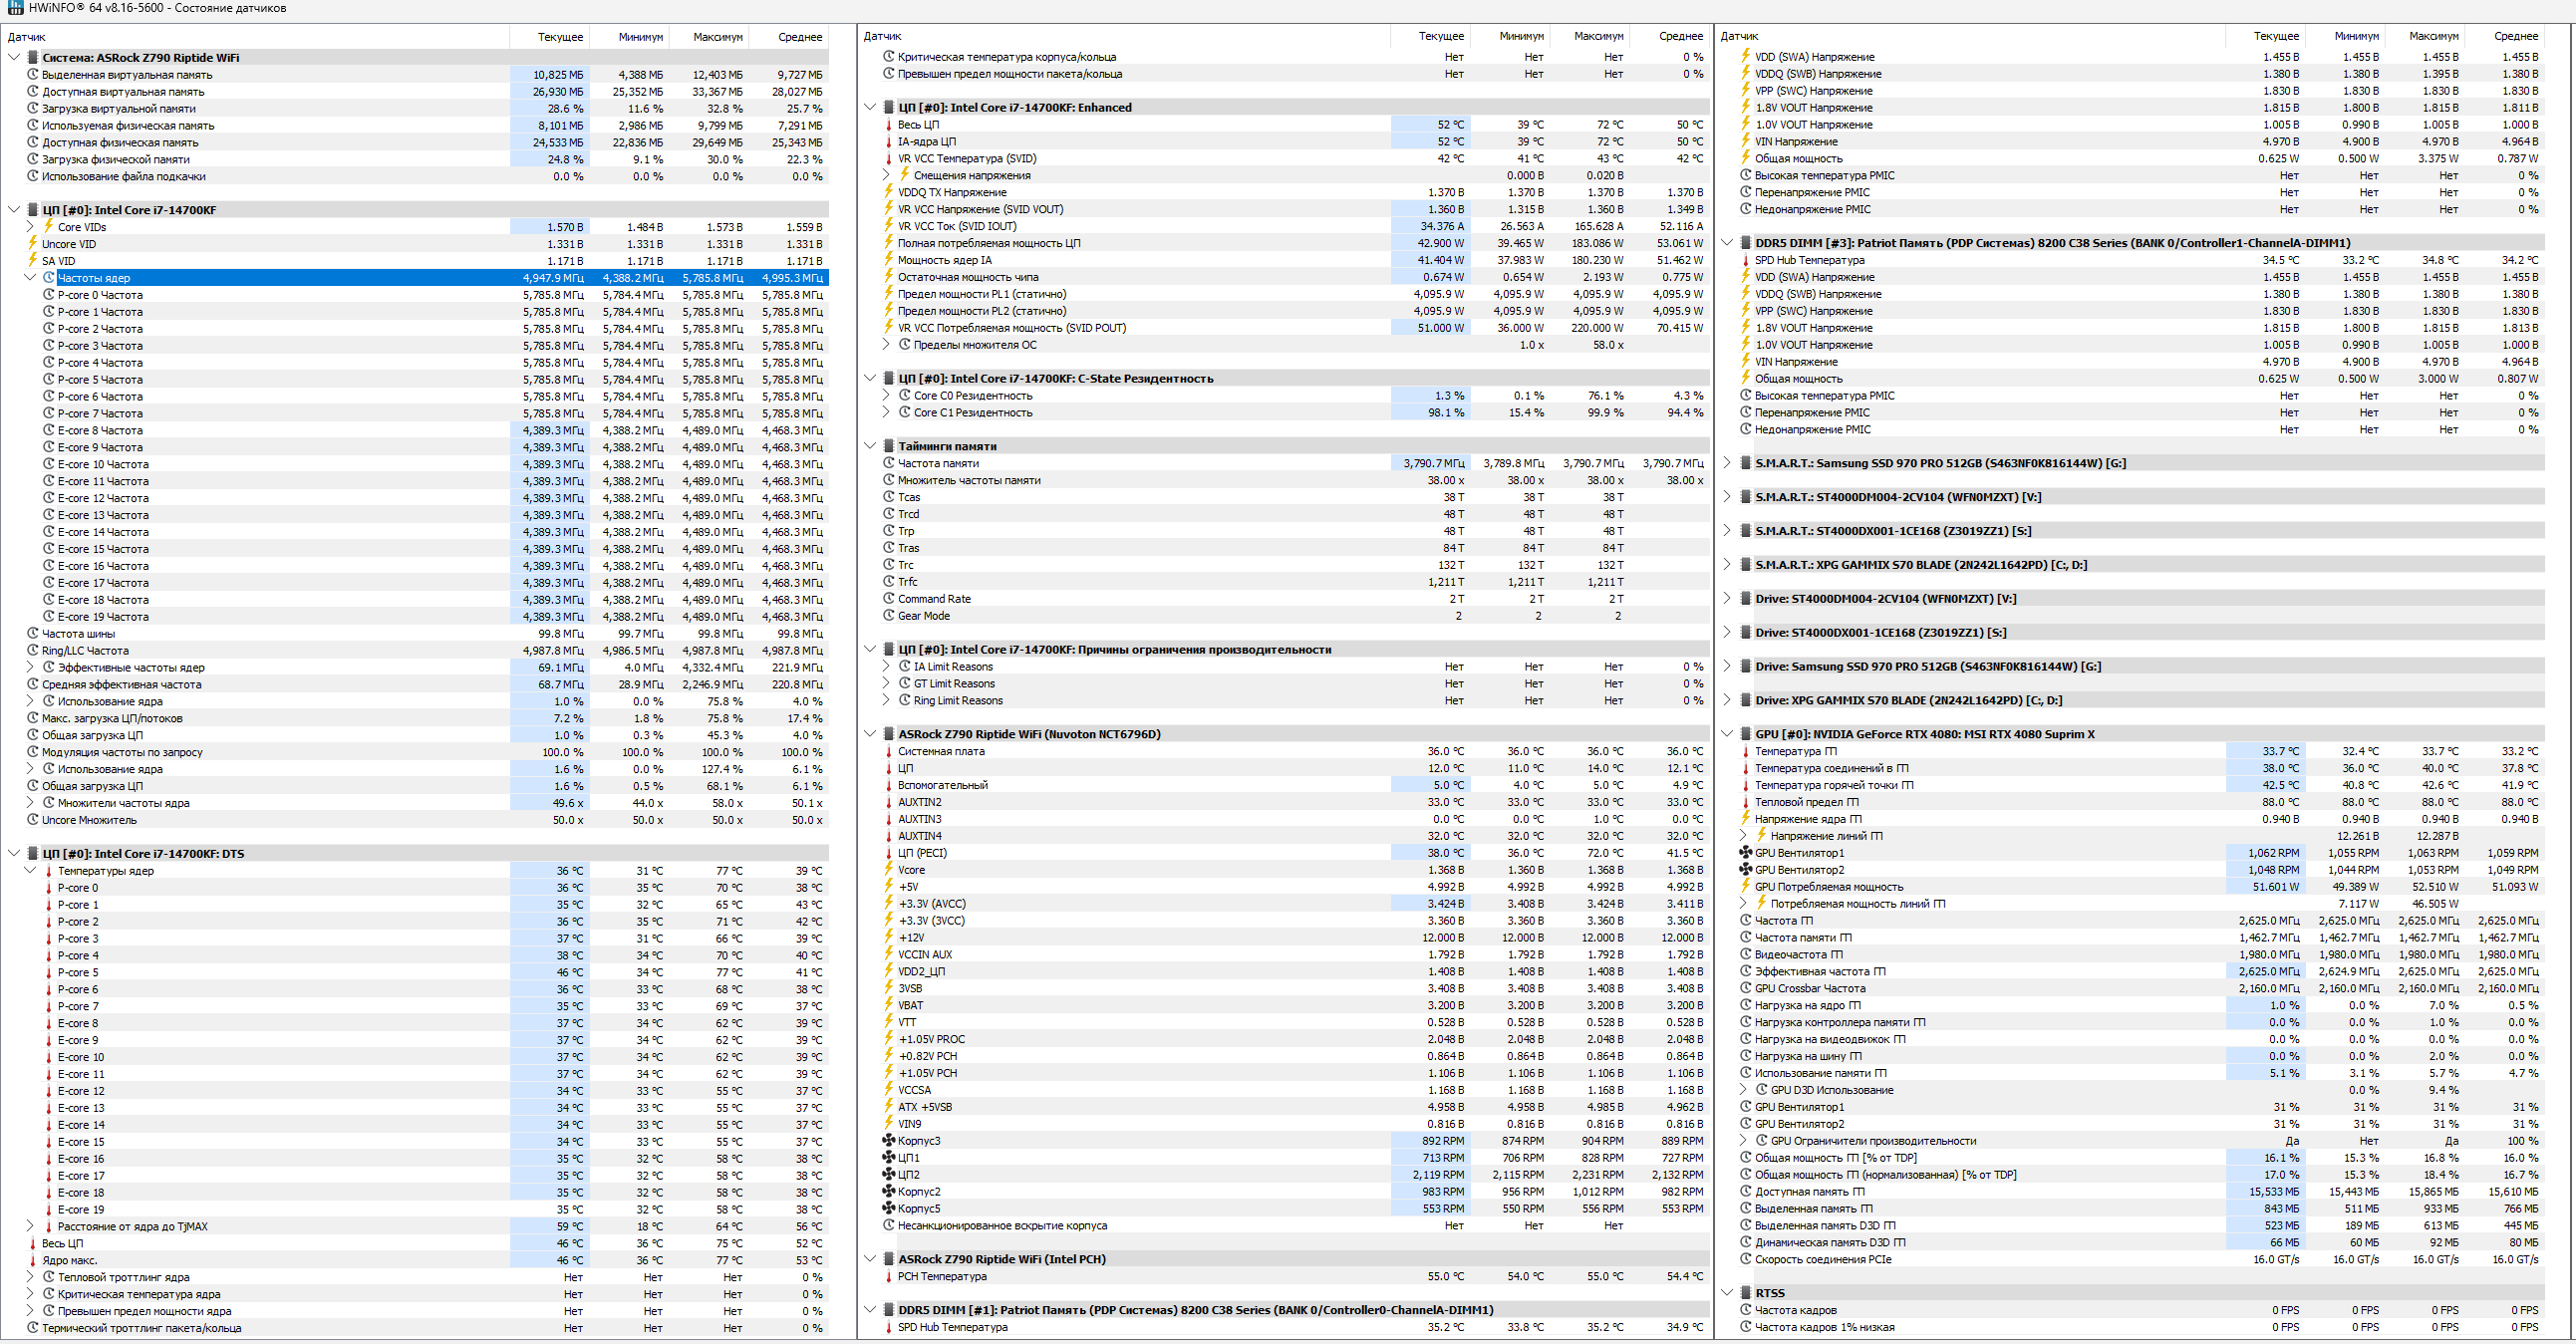
Task: Click the thermometer icon beside P-core 0 temperature
Action: [48, 888]
